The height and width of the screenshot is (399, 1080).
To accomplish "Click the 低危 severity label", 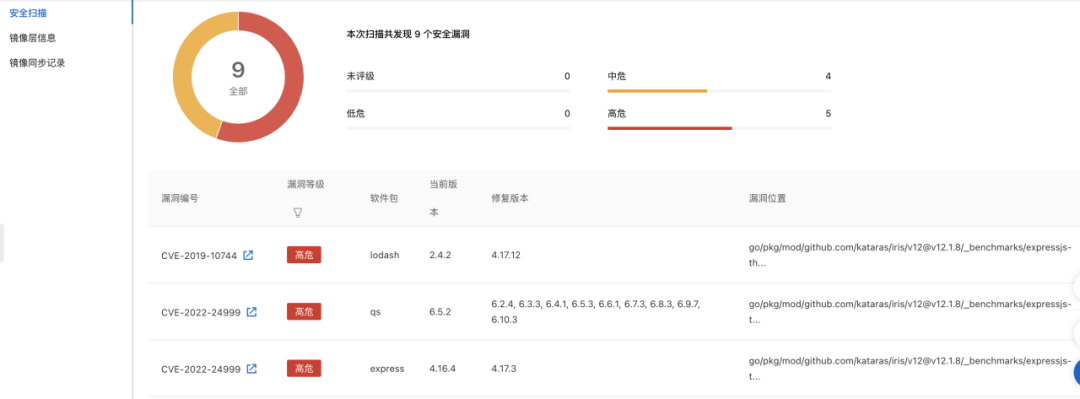I will coord(355,113).
